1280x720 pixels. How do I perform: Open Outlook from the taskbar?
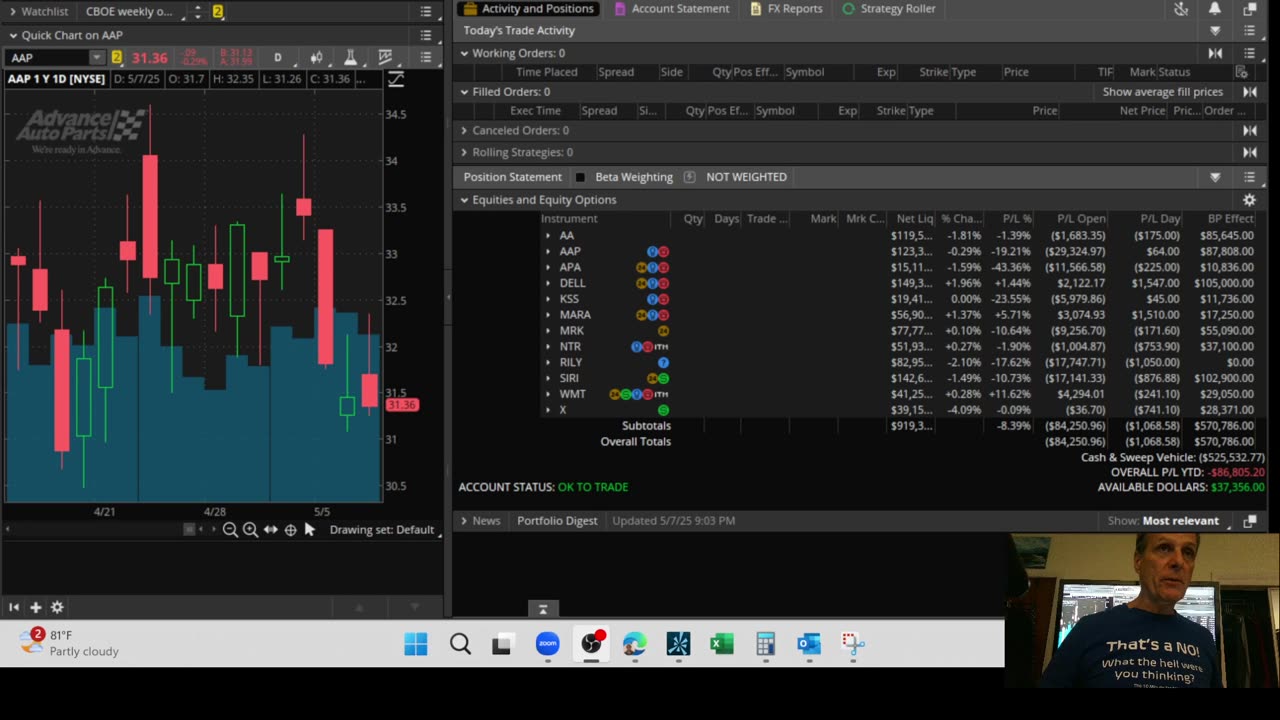pyautogui.click(x=809, y=644)
